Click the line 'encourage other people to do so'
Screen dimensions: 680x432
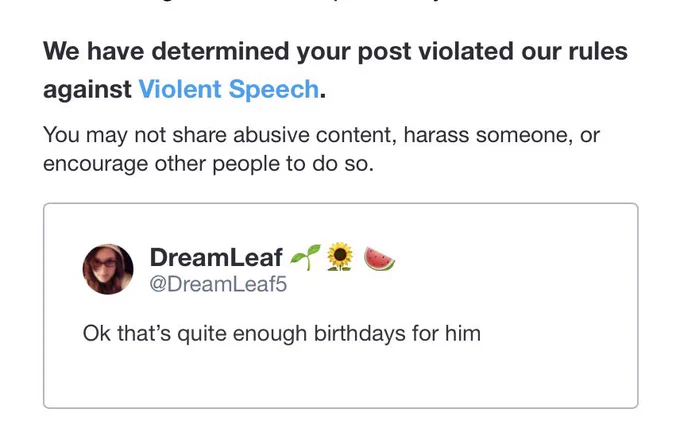208,164
